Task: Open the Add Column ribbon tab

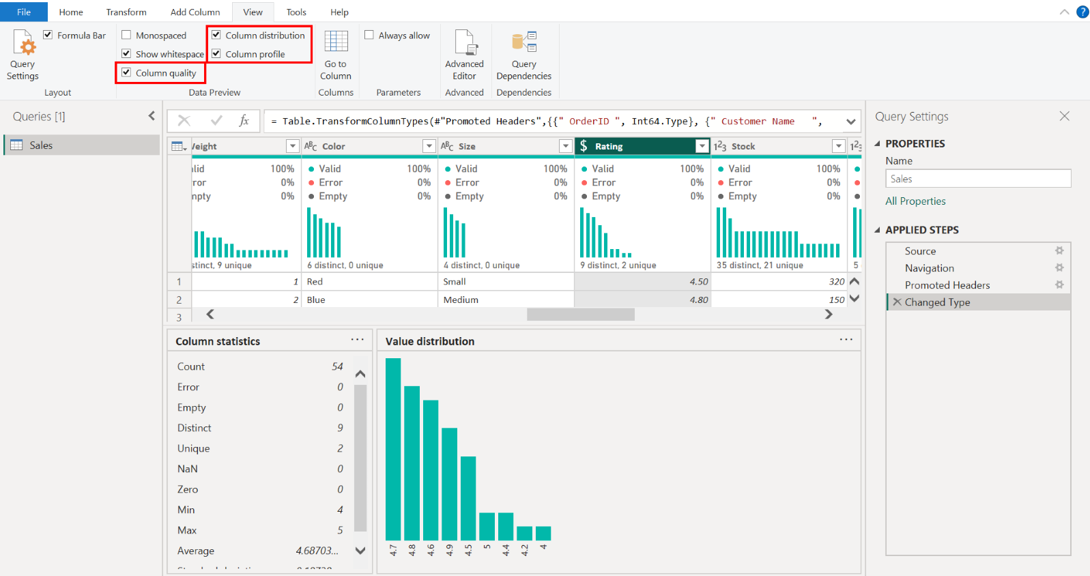Action: pos(195,12)
